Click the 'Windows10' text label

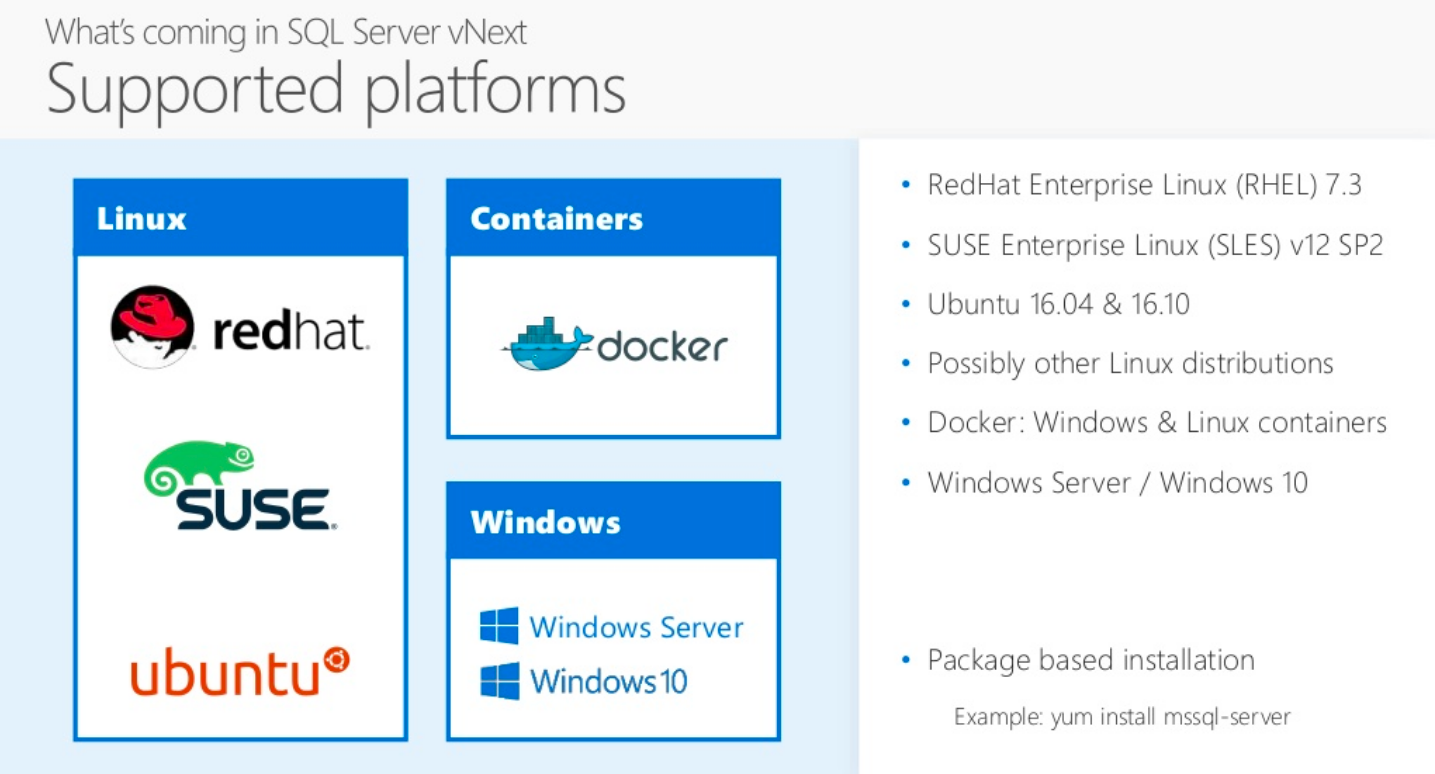[609, 682]
